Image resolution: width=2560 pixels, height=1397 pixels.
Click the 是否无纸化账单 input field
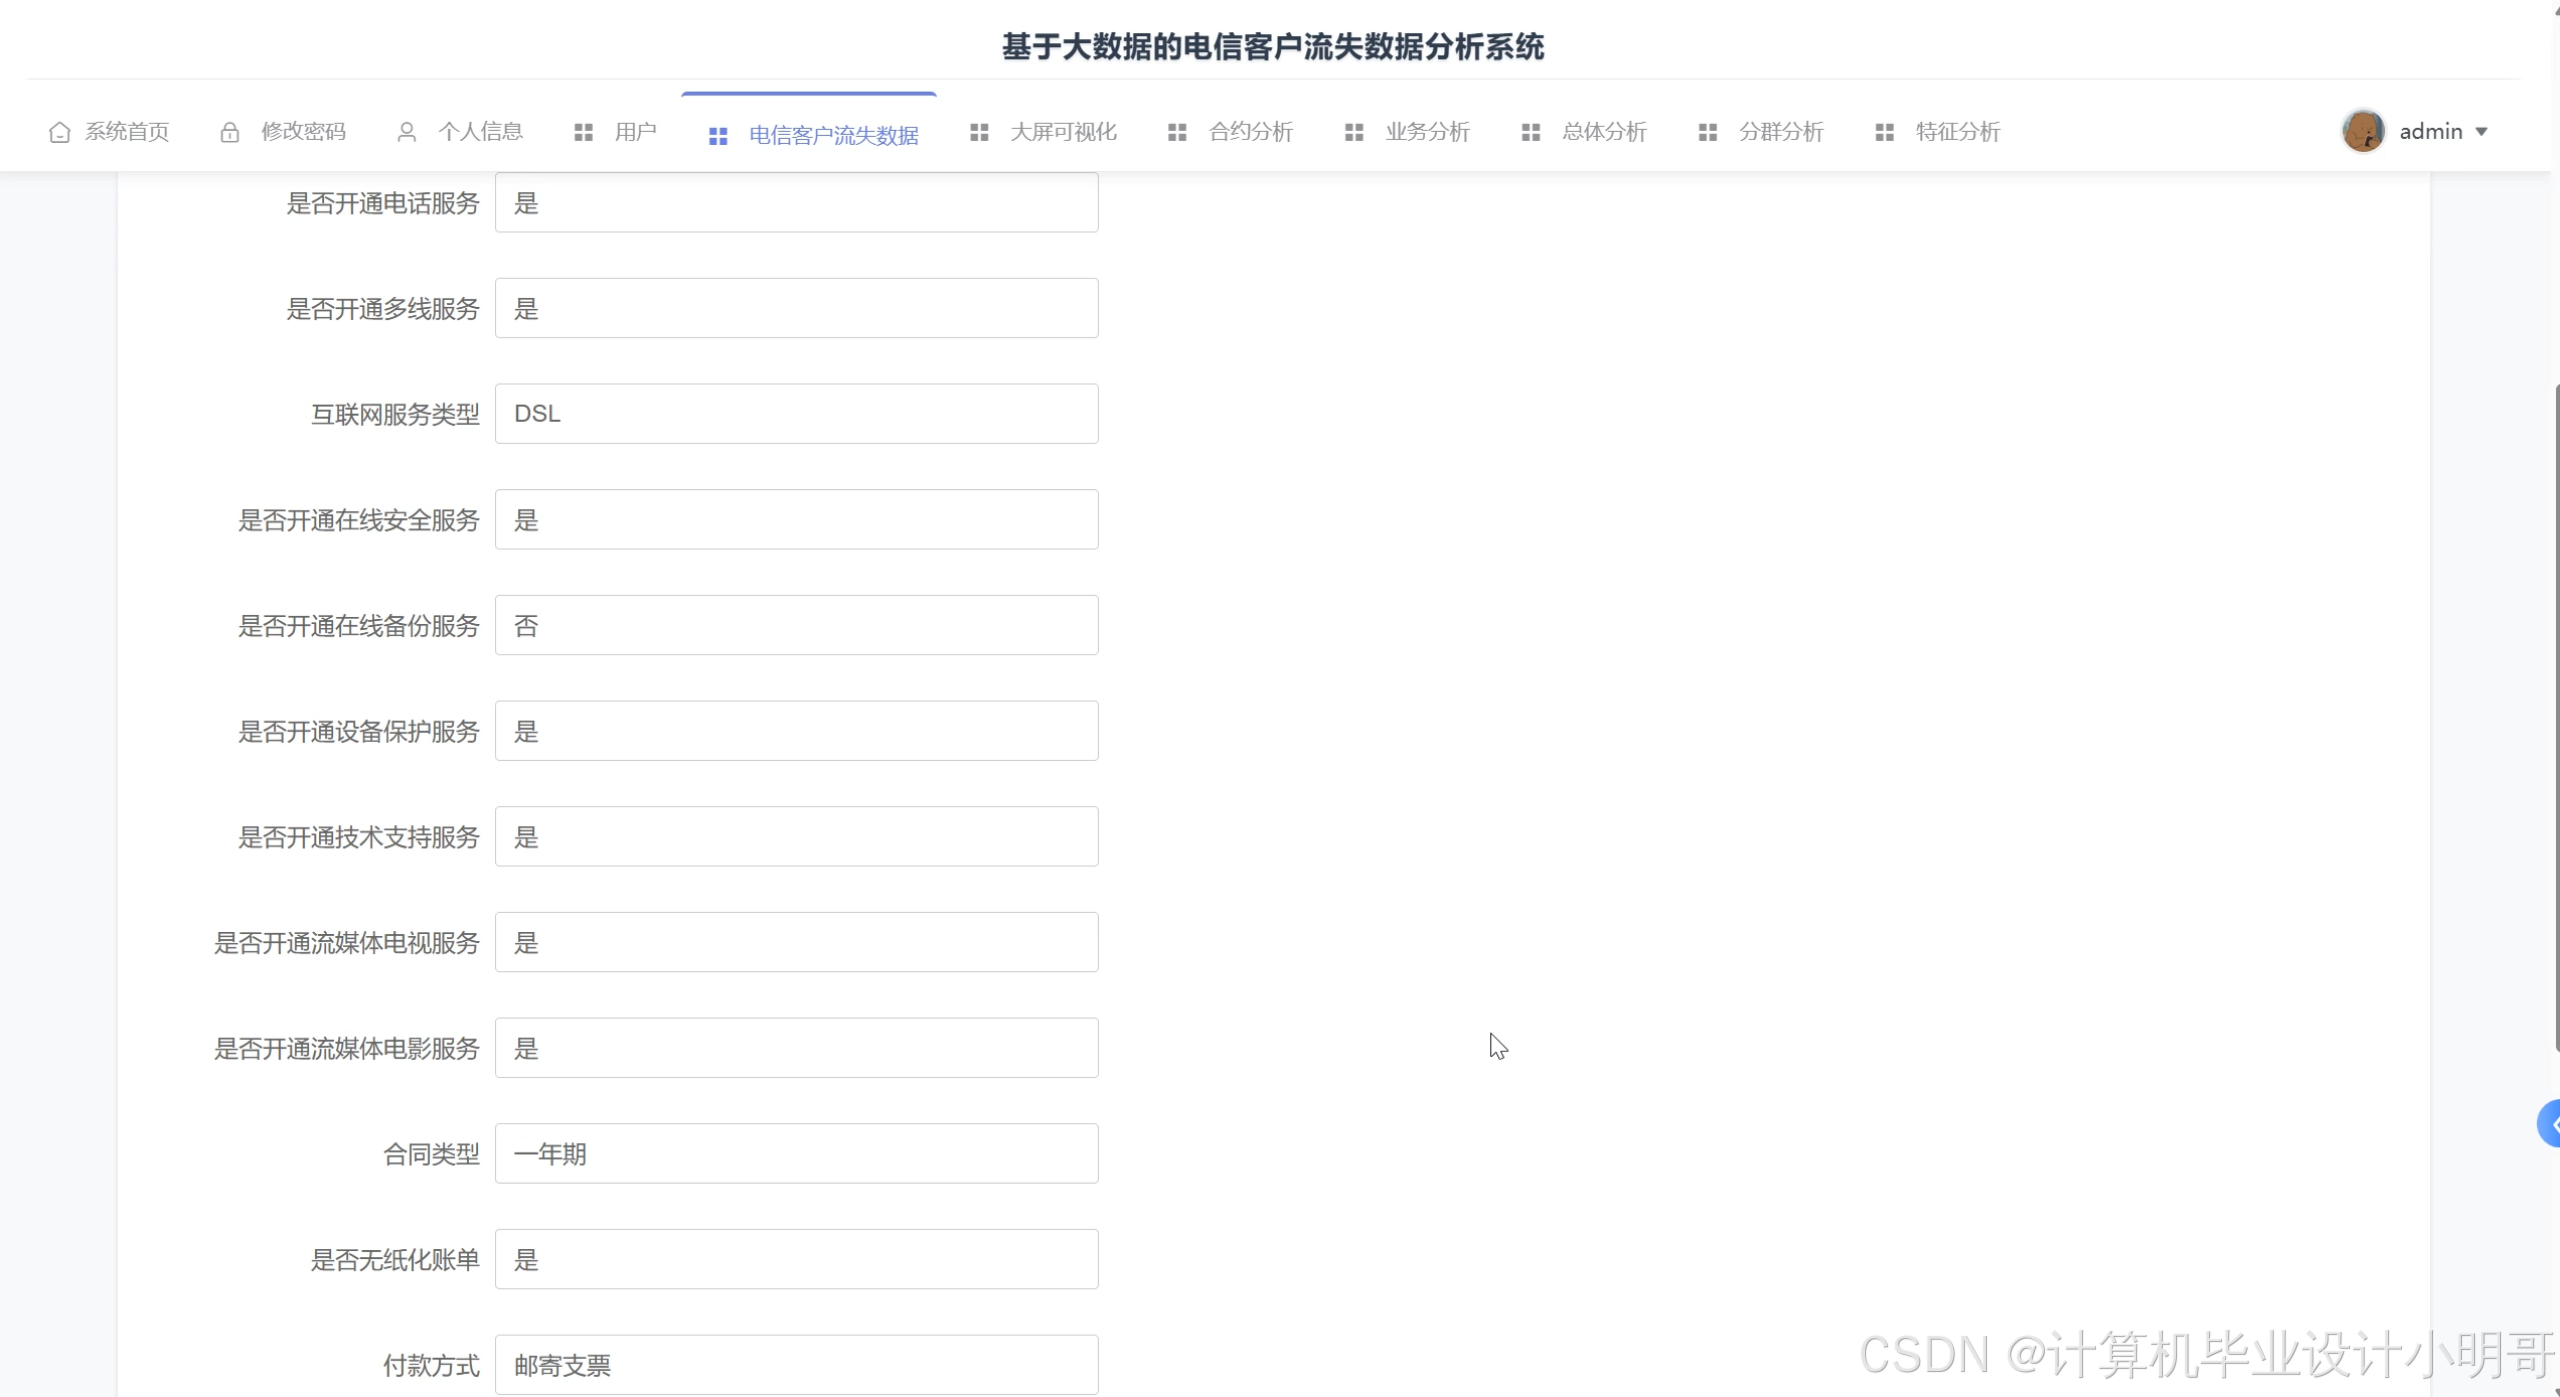click(796, 1259)
